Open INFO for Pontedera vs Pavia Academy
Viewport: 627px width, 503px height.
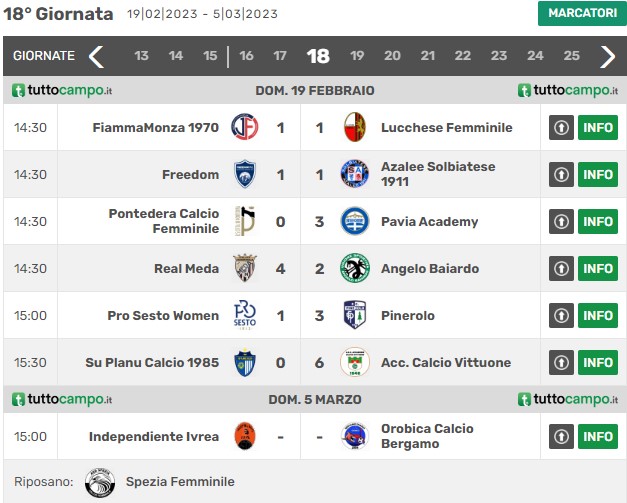tap(598, 221)
